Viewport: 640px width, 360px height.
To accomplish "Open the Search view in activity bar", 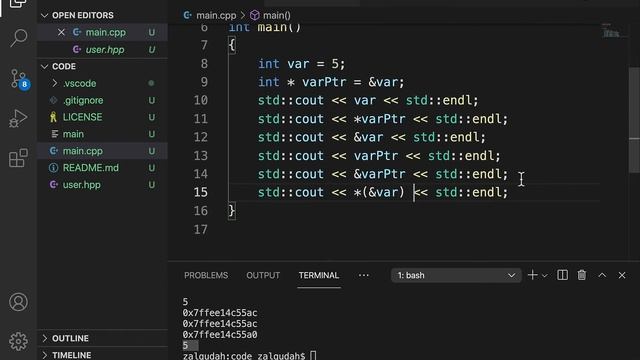I will coord(18,38).
